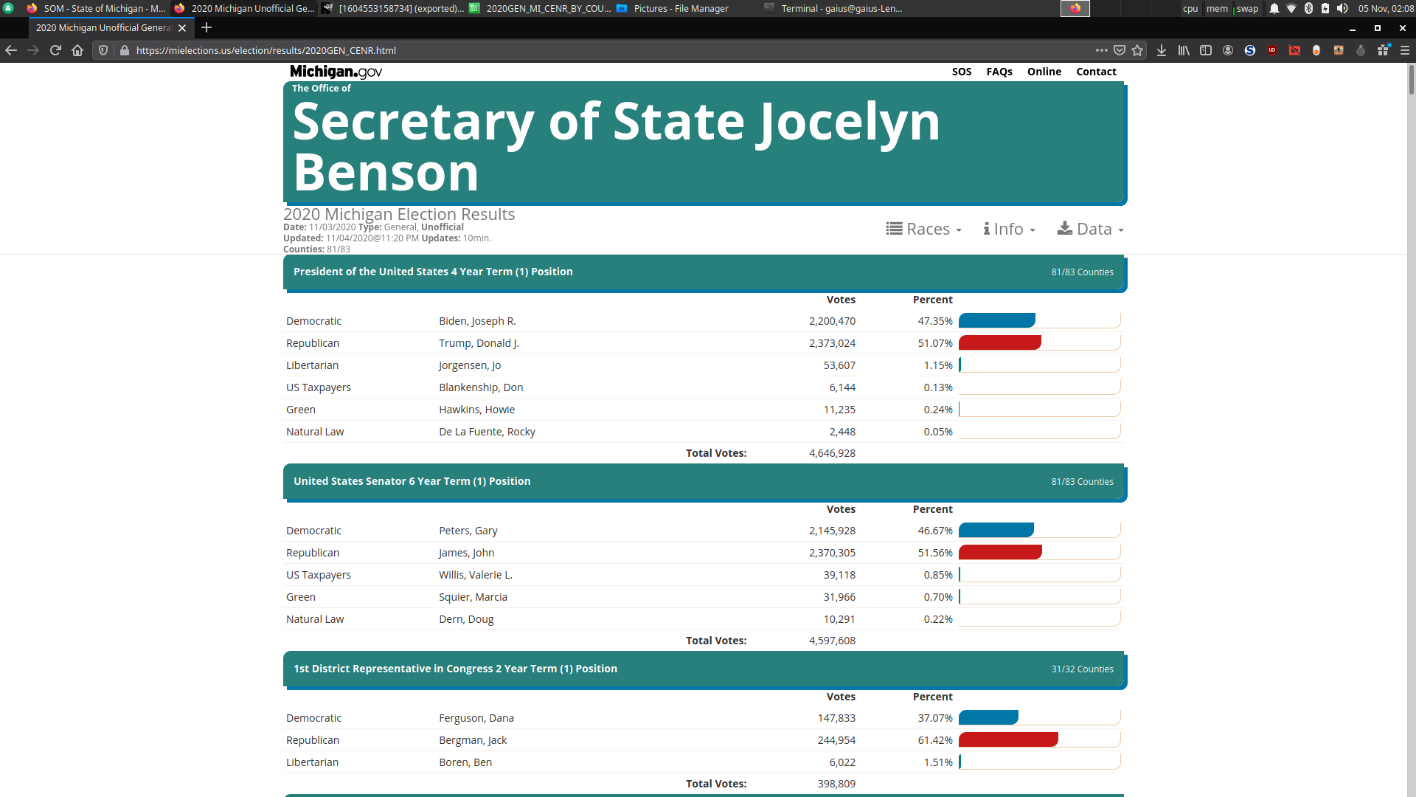Click candidate name Ferguson, Dana
Image resolution: width=1416 pixels, height=797 pixels.
coord(476,718)
